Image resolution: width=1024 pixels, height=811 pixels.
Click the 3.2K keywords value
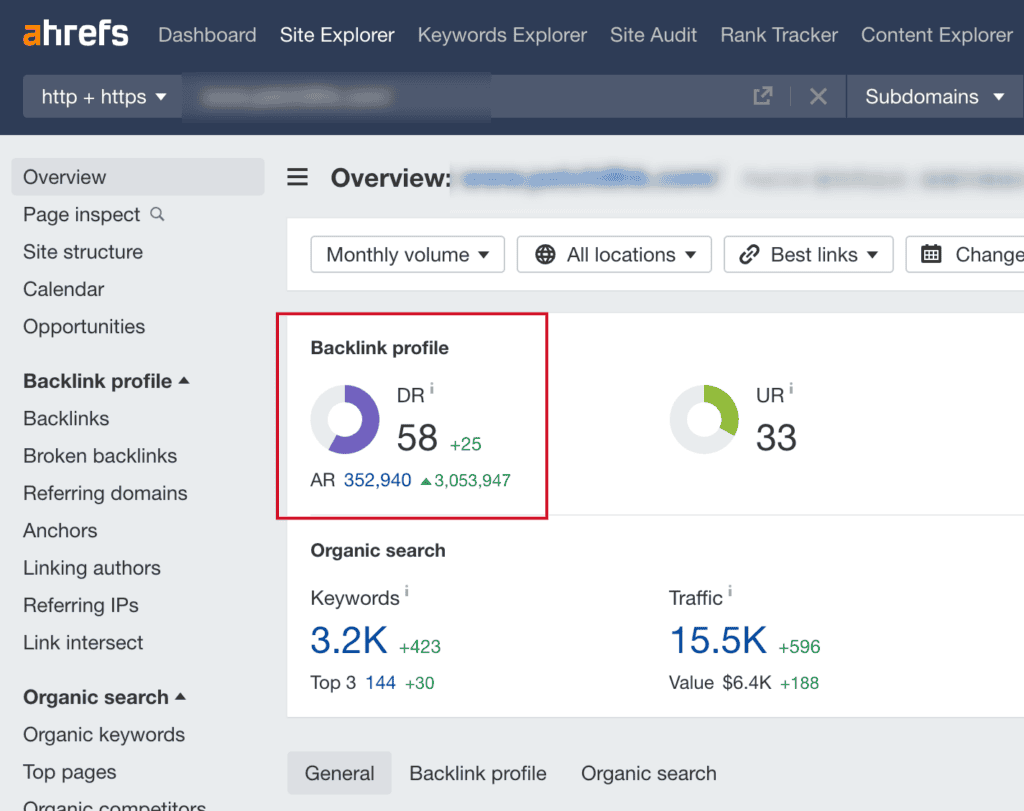tap(349, 640)
